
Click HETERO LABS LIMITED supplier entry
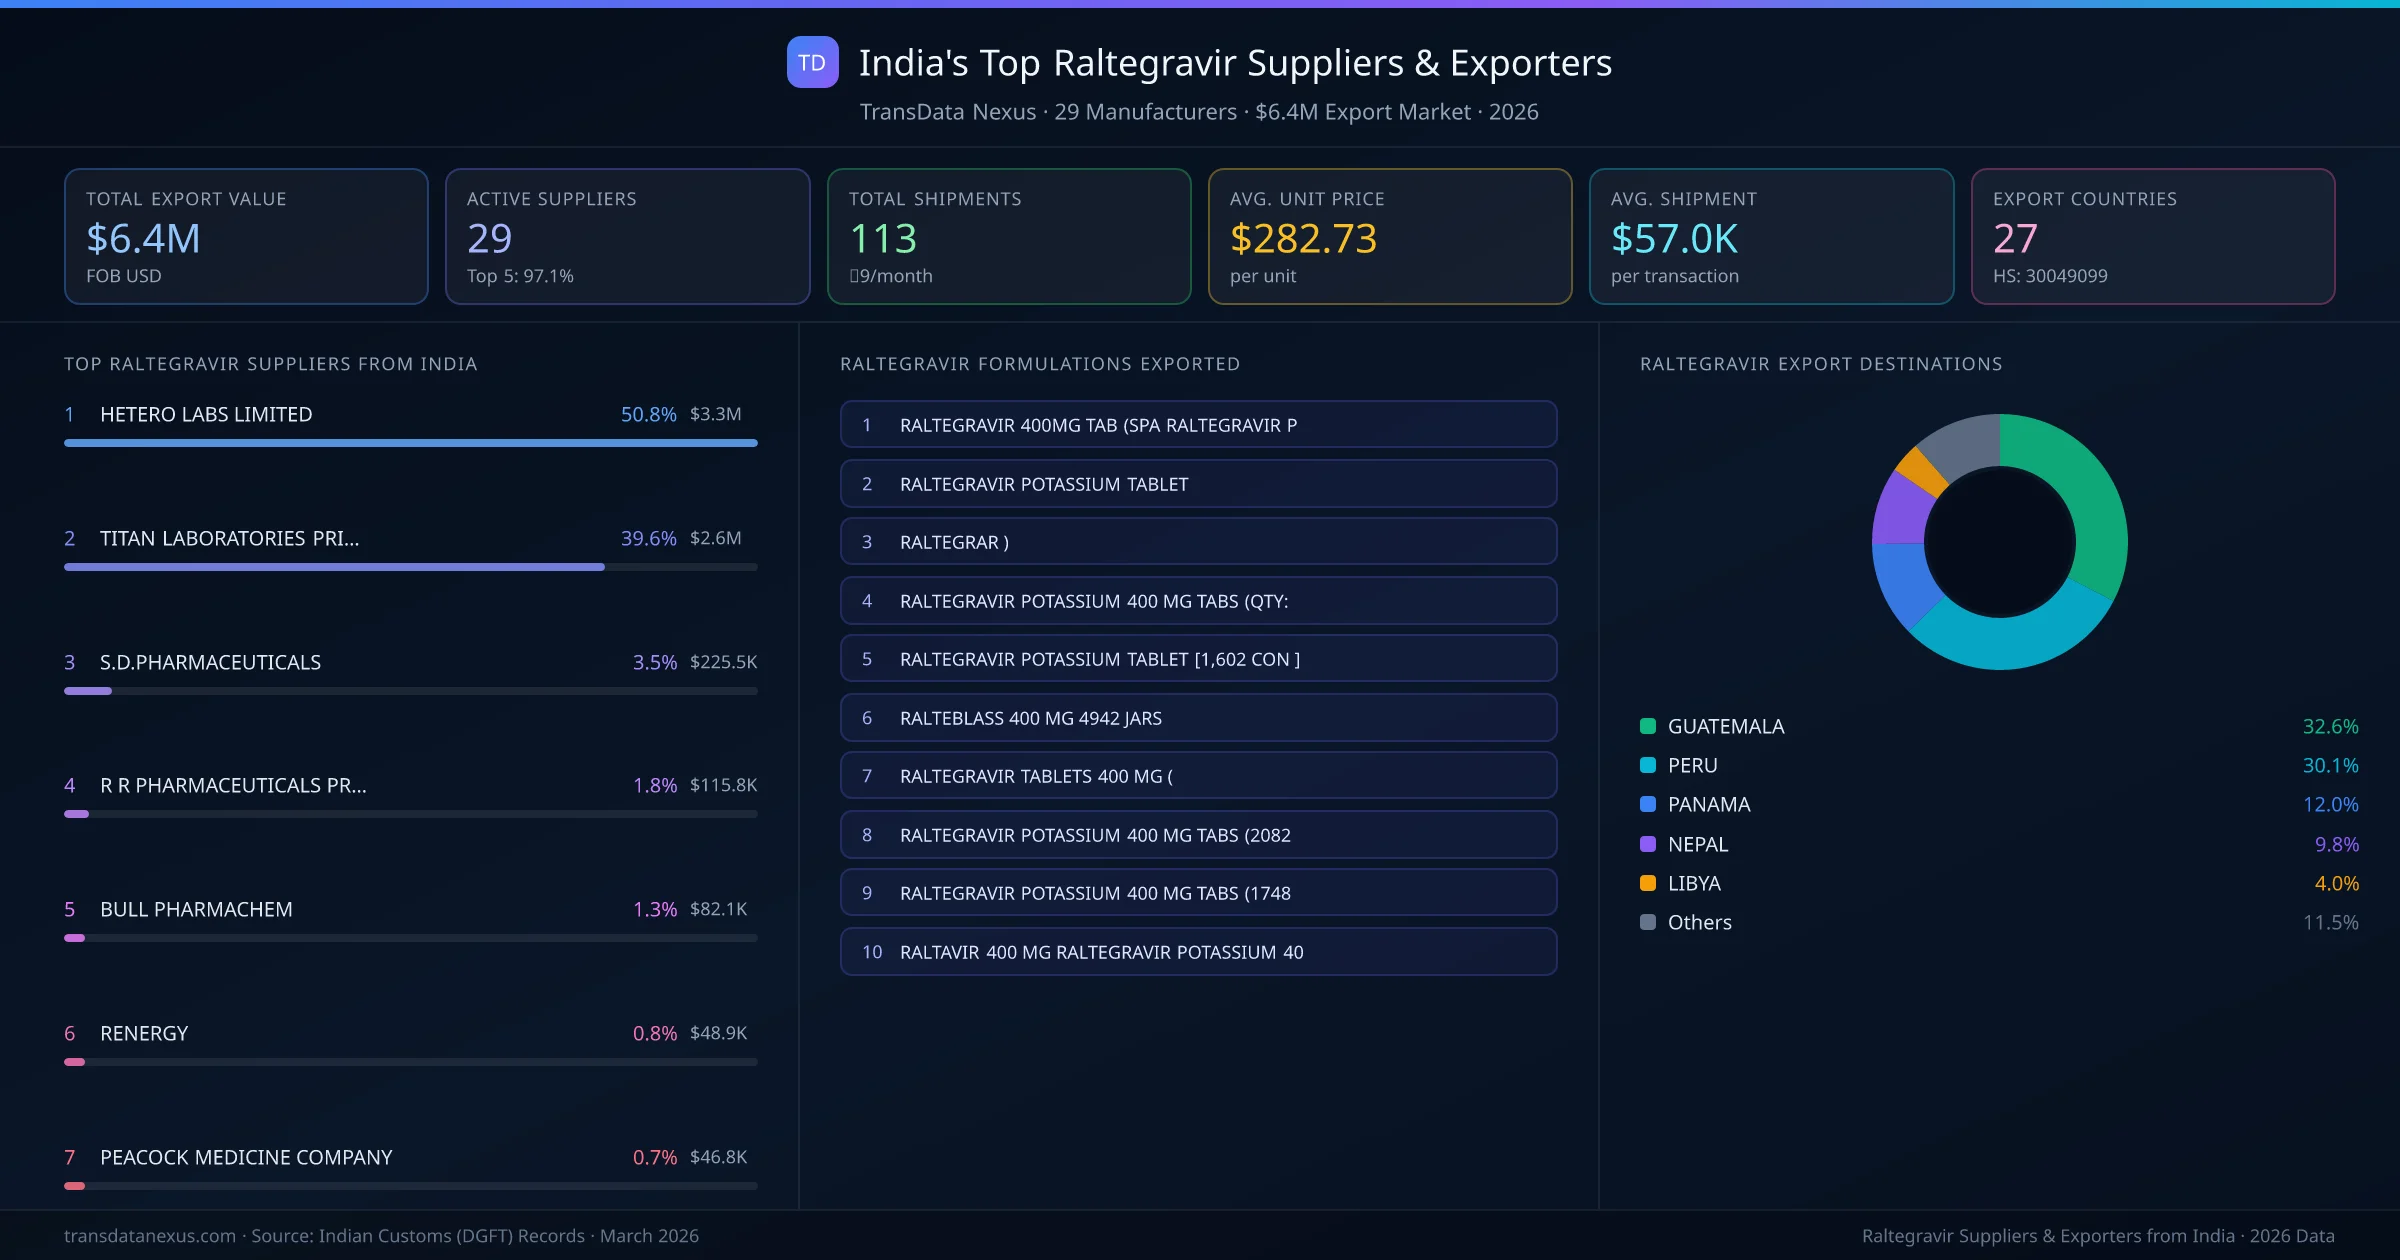point(205,413)
